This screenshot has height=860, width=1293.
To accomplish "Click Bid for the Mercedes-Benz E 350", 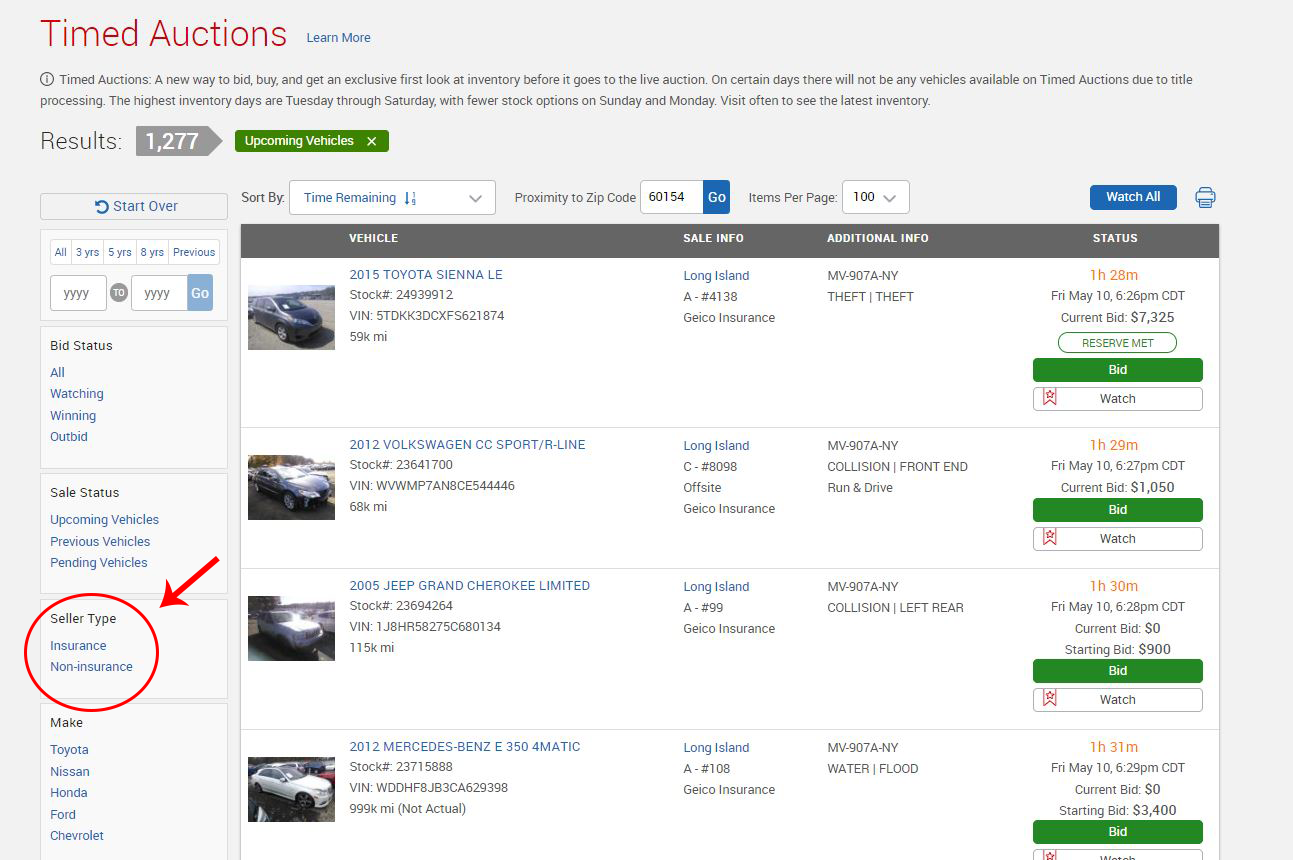I will click(1117, 832).
